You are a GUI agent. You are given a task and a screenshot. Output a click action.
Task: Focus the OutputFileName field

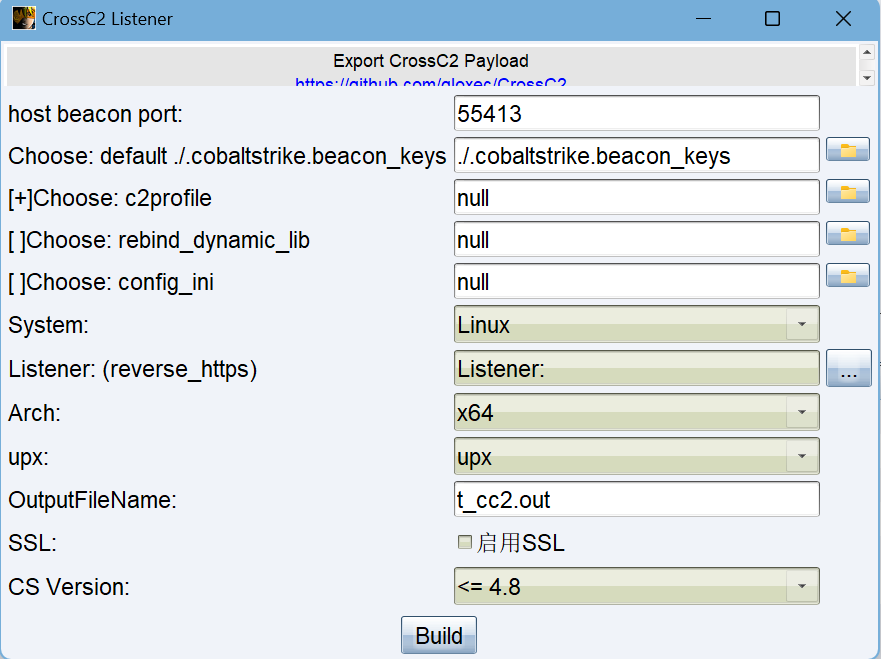pos(637,499)
